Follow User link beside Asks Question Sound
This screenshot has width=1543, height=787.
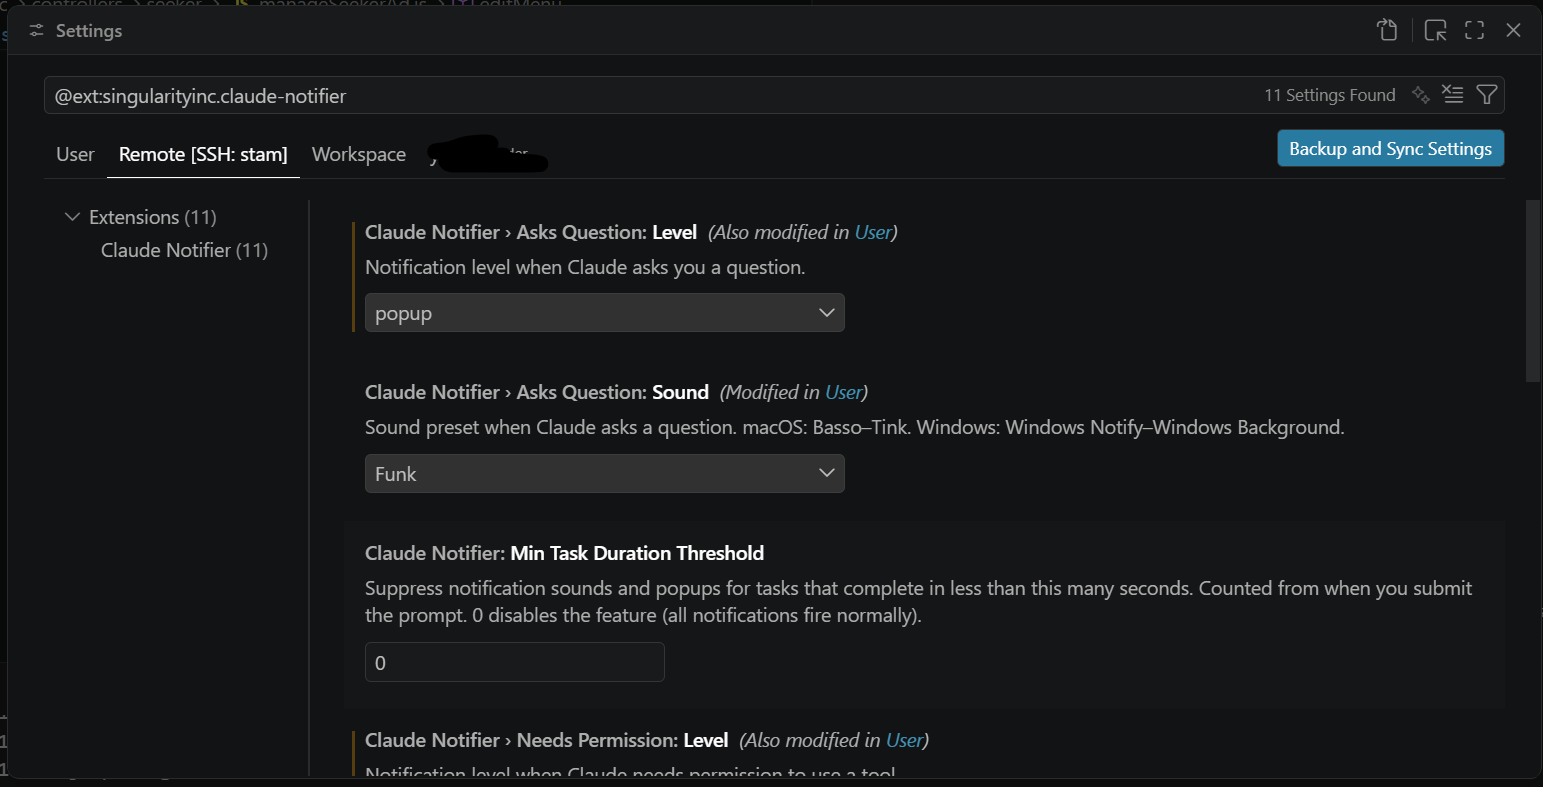click(x=843, y=392)
